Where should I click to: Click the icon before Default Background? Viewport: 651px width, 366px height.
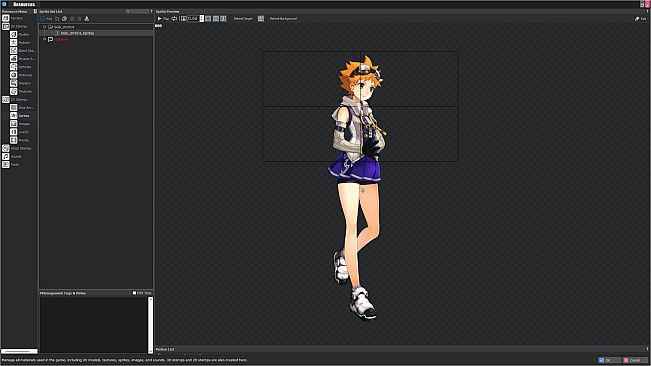click(x=261, y=19)
